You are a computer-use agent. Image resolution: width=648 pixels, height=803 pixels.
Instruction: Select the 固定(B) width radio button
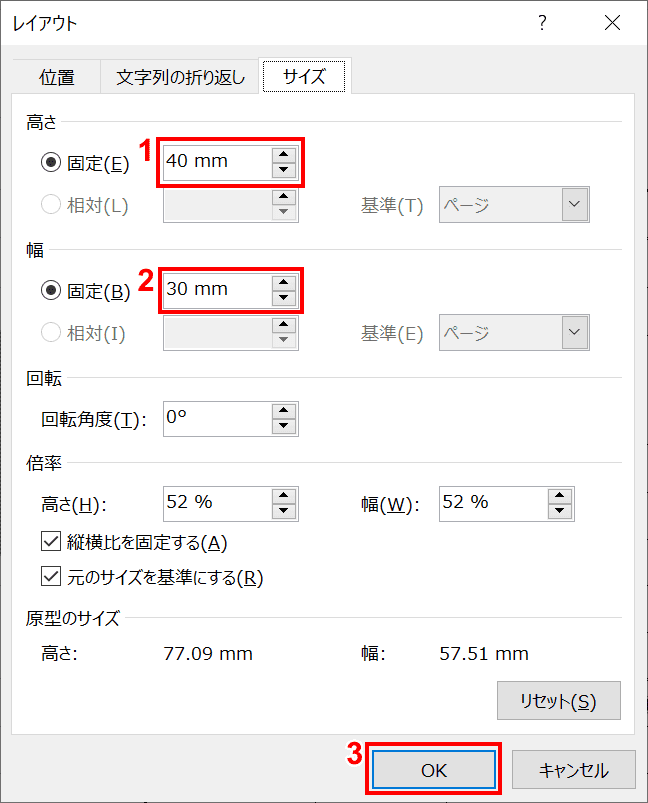(51, 291)
